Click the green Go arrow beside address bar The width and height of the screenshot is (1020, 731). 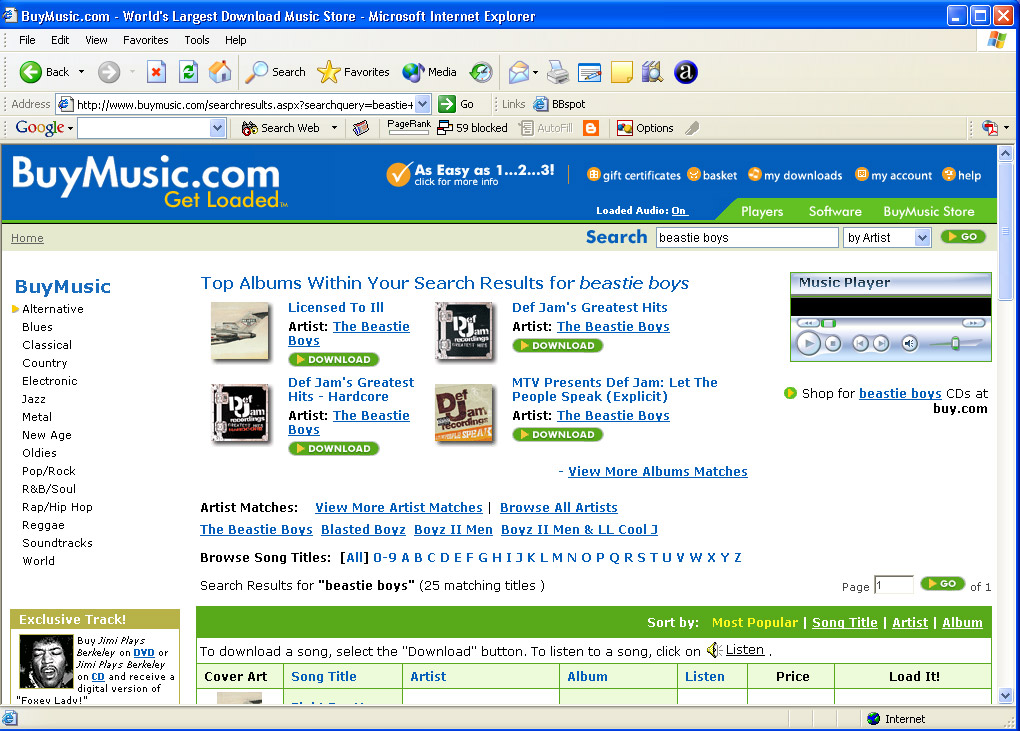[447, 104]
